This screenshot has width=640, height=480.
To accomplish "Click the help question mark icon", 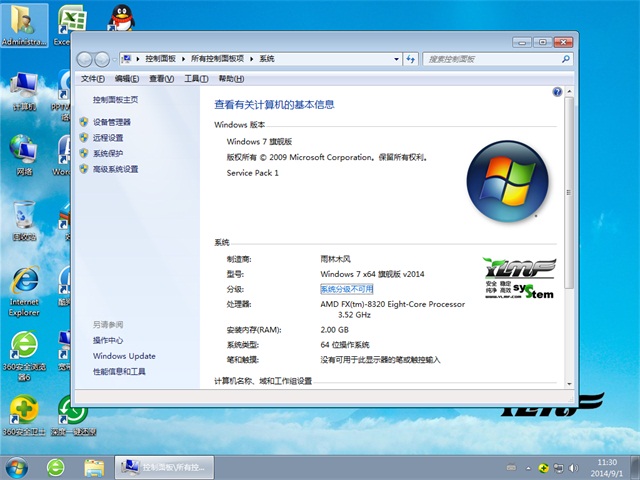I will (x=557, y=92).
